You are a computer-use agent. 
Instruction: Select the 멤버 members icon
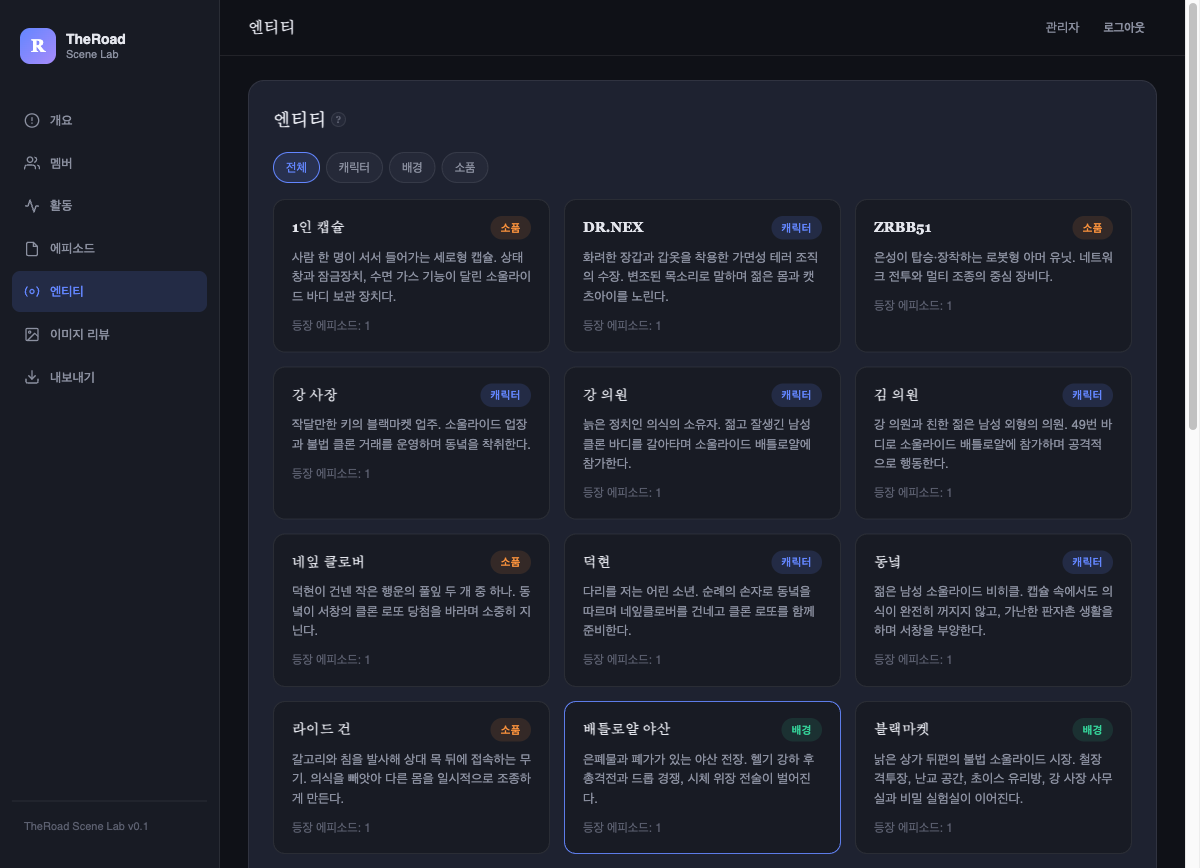pos(32,163)
